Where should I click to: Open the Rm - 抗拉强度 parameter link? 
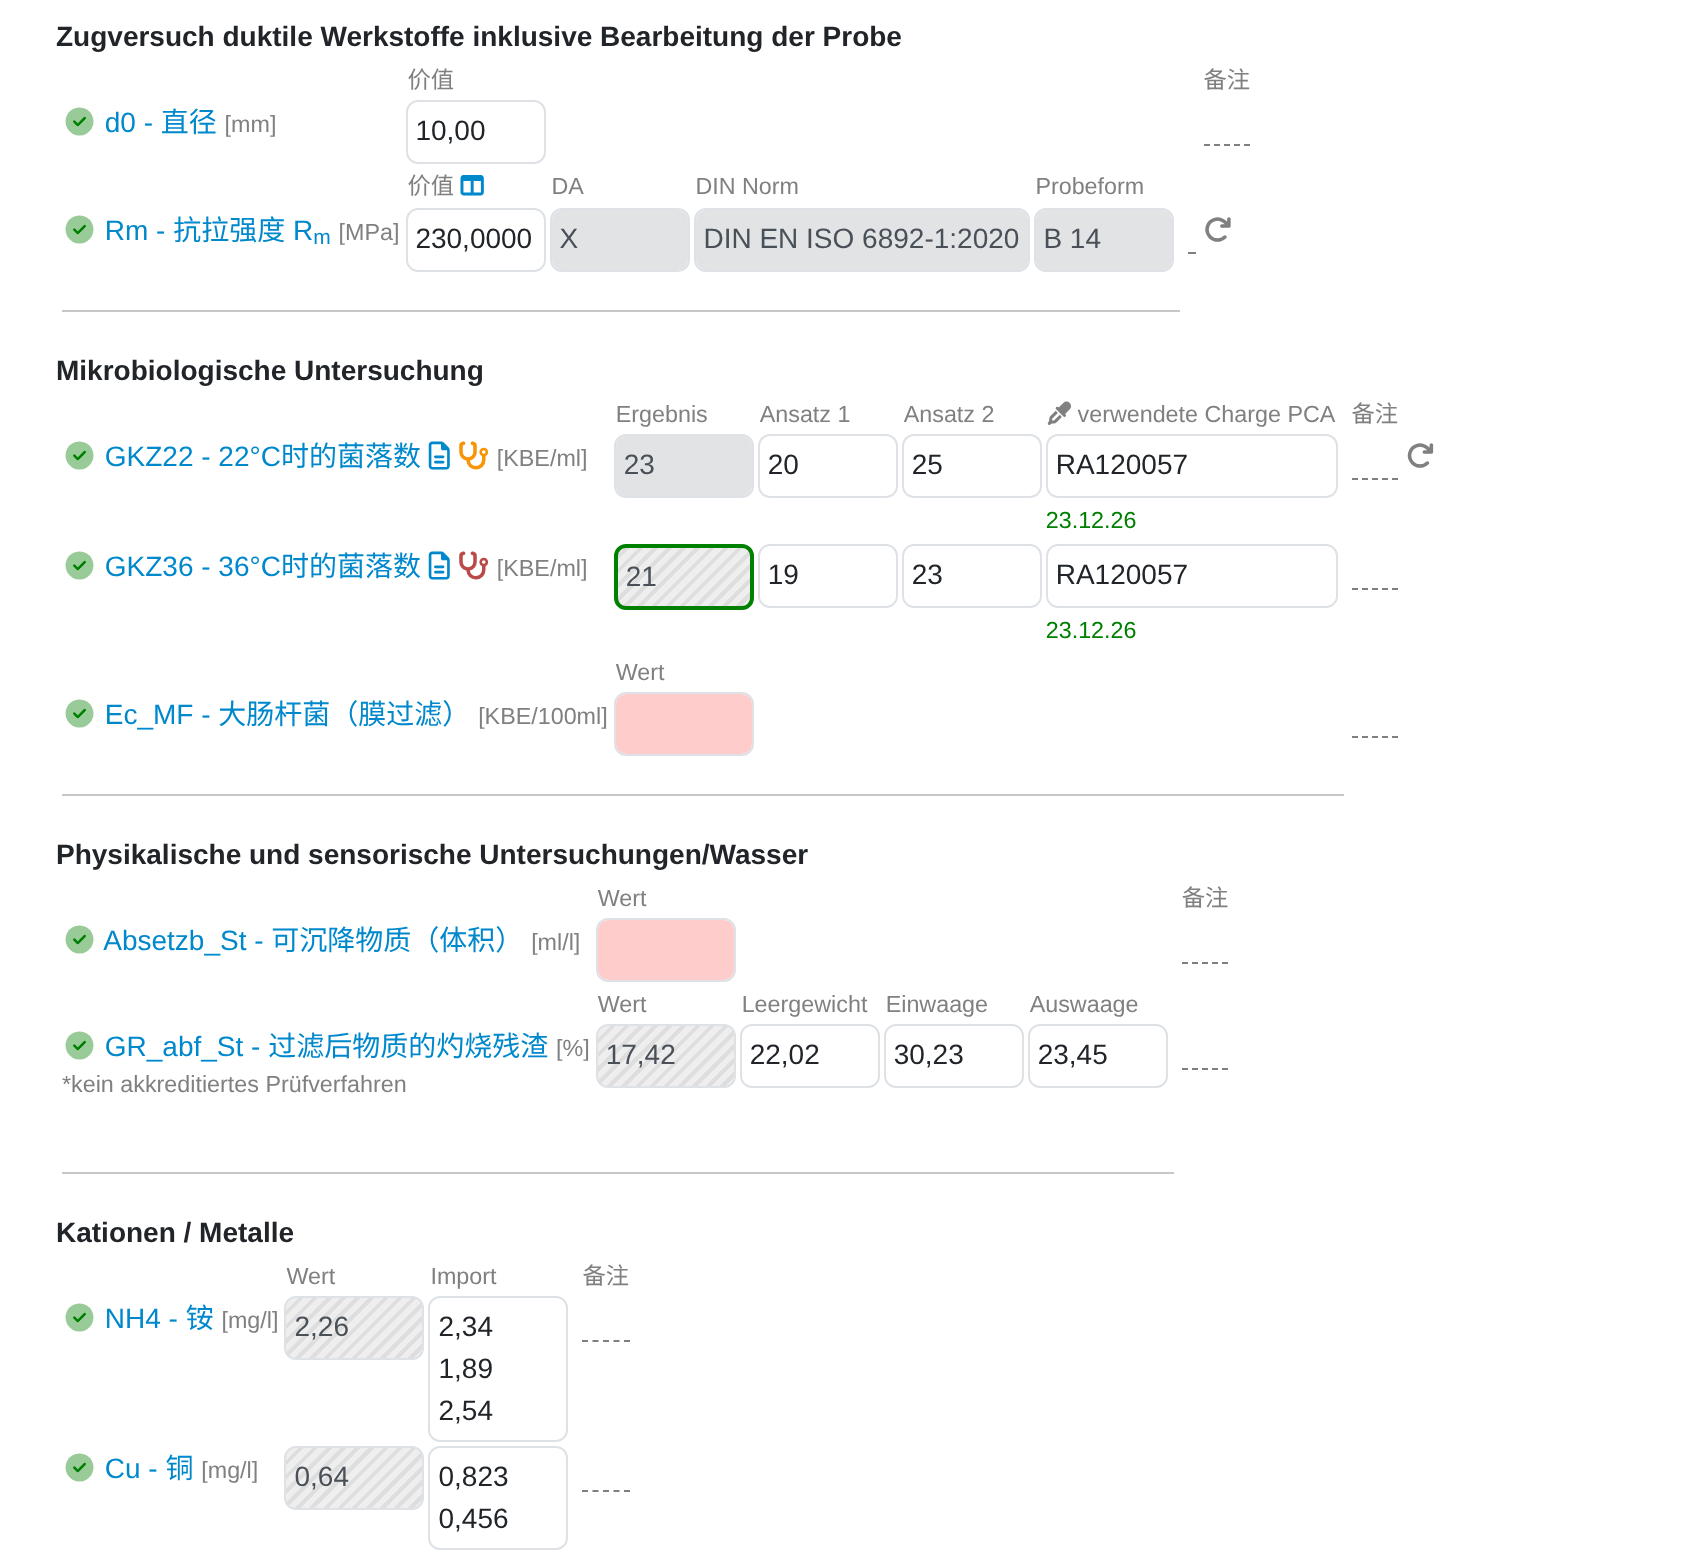click(218, 231)
